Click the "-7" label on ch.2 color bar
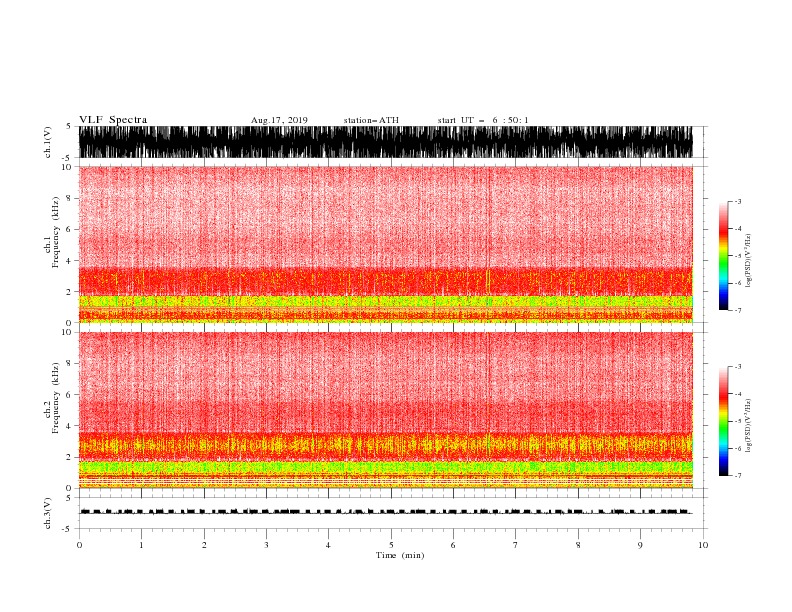 (737, 476)
